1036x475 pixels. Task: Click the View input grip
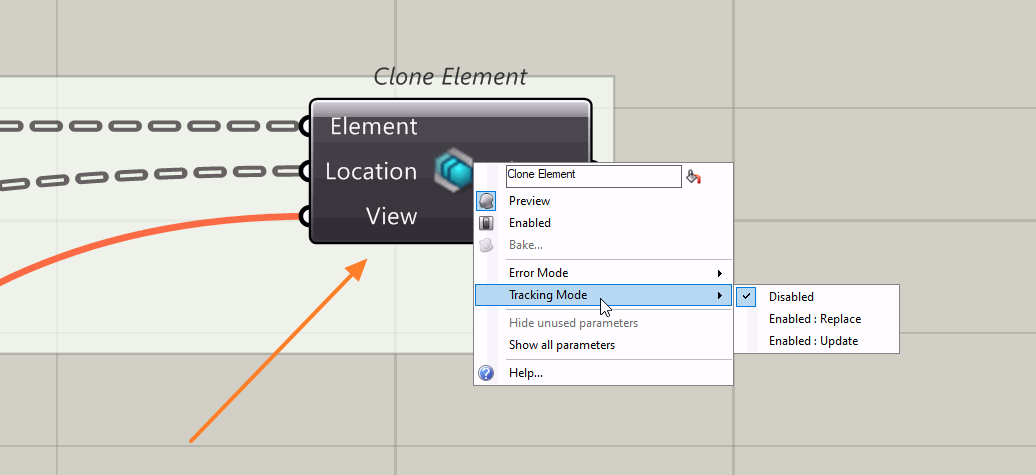(305, 216)
